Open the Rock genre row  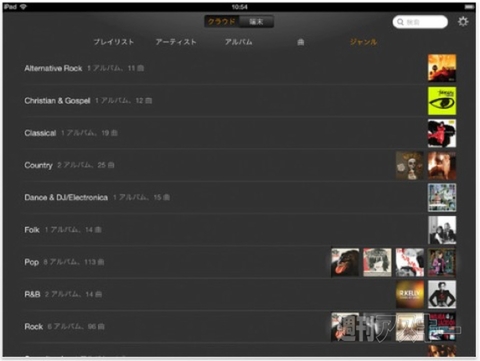point(240,327)
